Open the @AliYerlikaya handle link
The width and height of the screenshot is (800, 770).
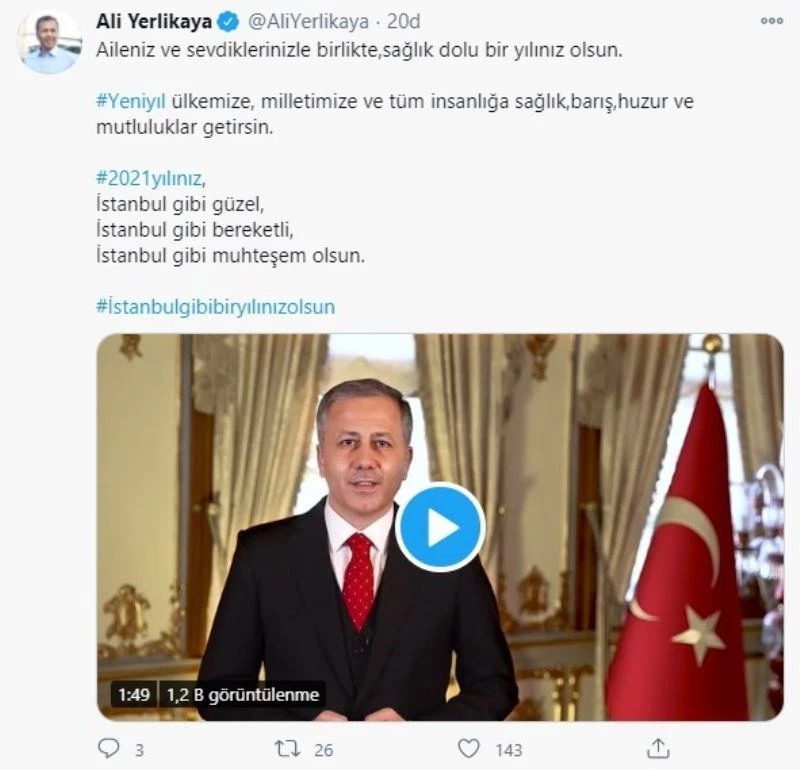pyautogui.click(x=305, y=22)
